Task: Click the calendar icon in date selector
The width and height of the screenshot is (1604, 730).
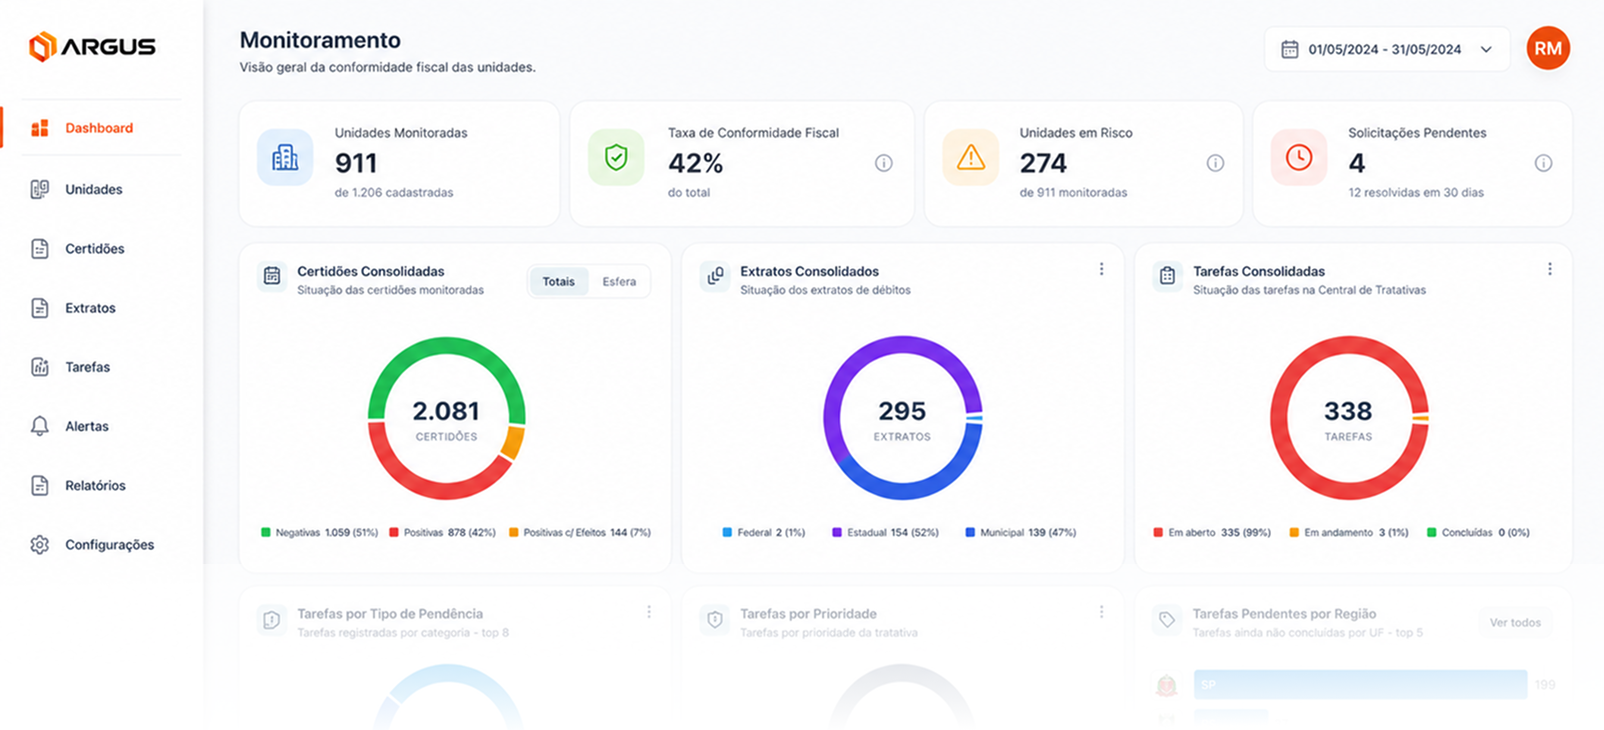Action: (1290, 49)
